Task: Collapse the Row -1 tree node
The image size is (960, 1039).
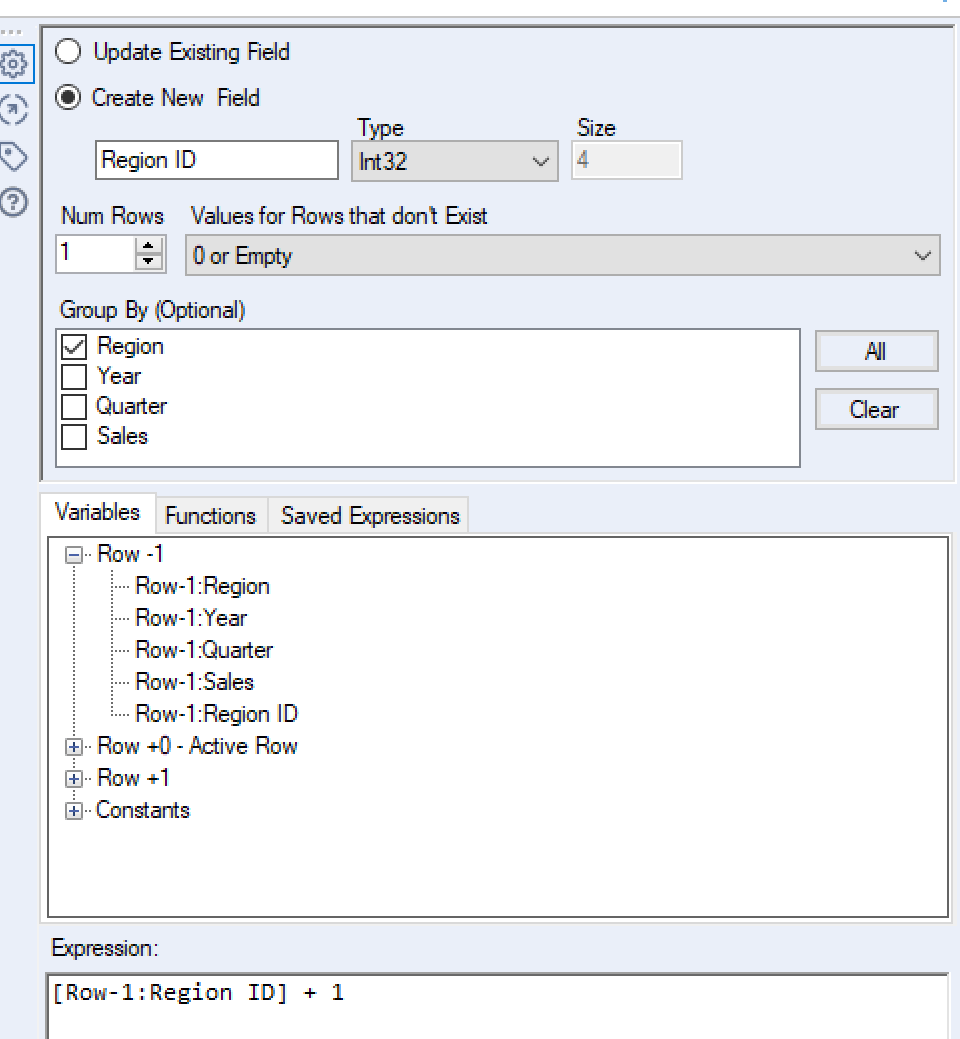Action: pos(74,555)
